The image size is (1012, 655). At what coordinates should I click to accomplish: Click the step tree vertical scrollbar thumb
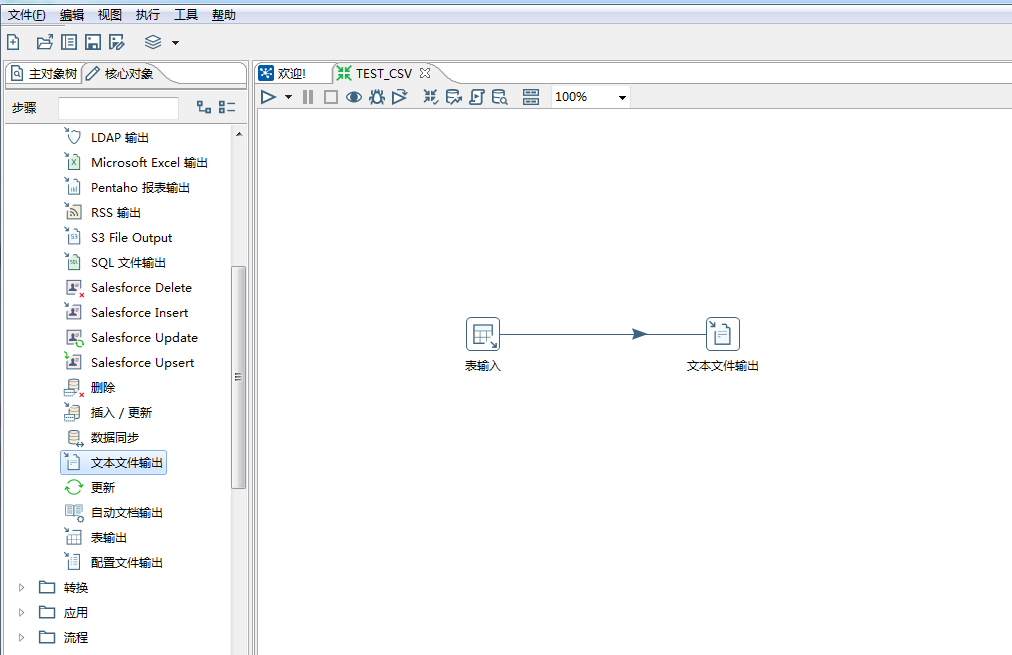[x=239, y=378]
